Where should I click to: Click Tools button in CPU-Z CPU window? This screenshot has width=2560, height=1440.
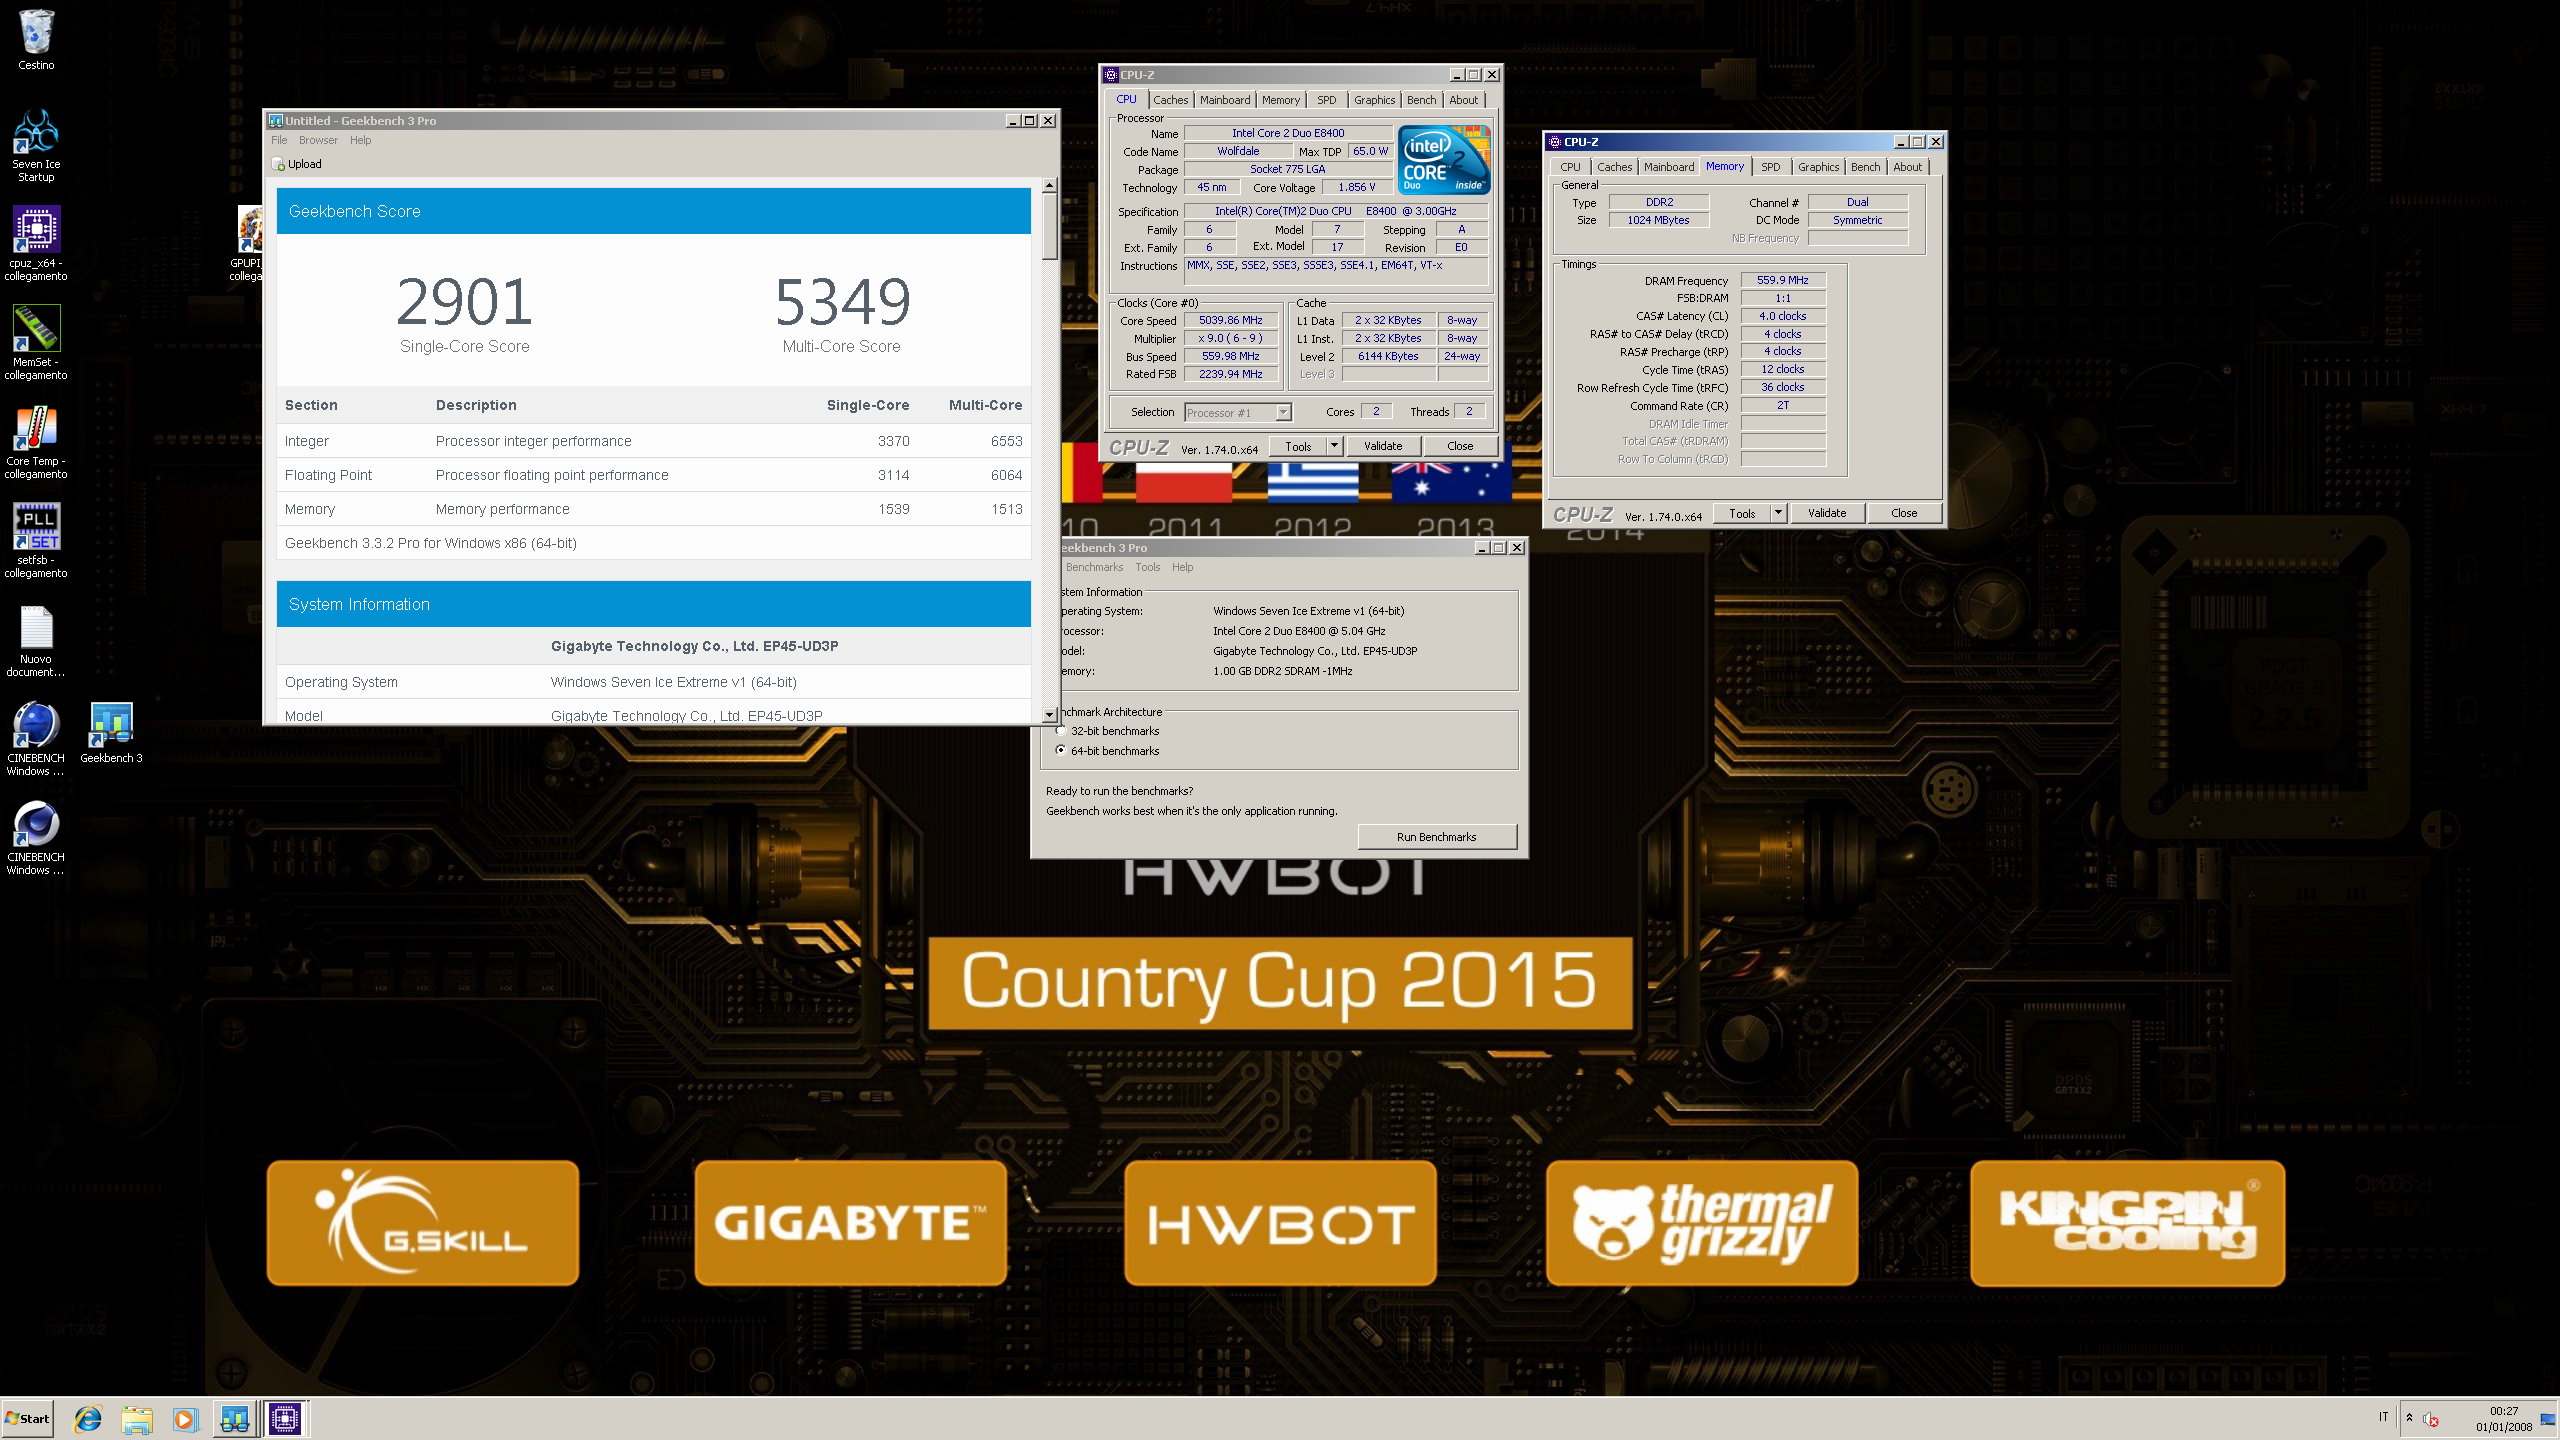tap(1298, 446)
